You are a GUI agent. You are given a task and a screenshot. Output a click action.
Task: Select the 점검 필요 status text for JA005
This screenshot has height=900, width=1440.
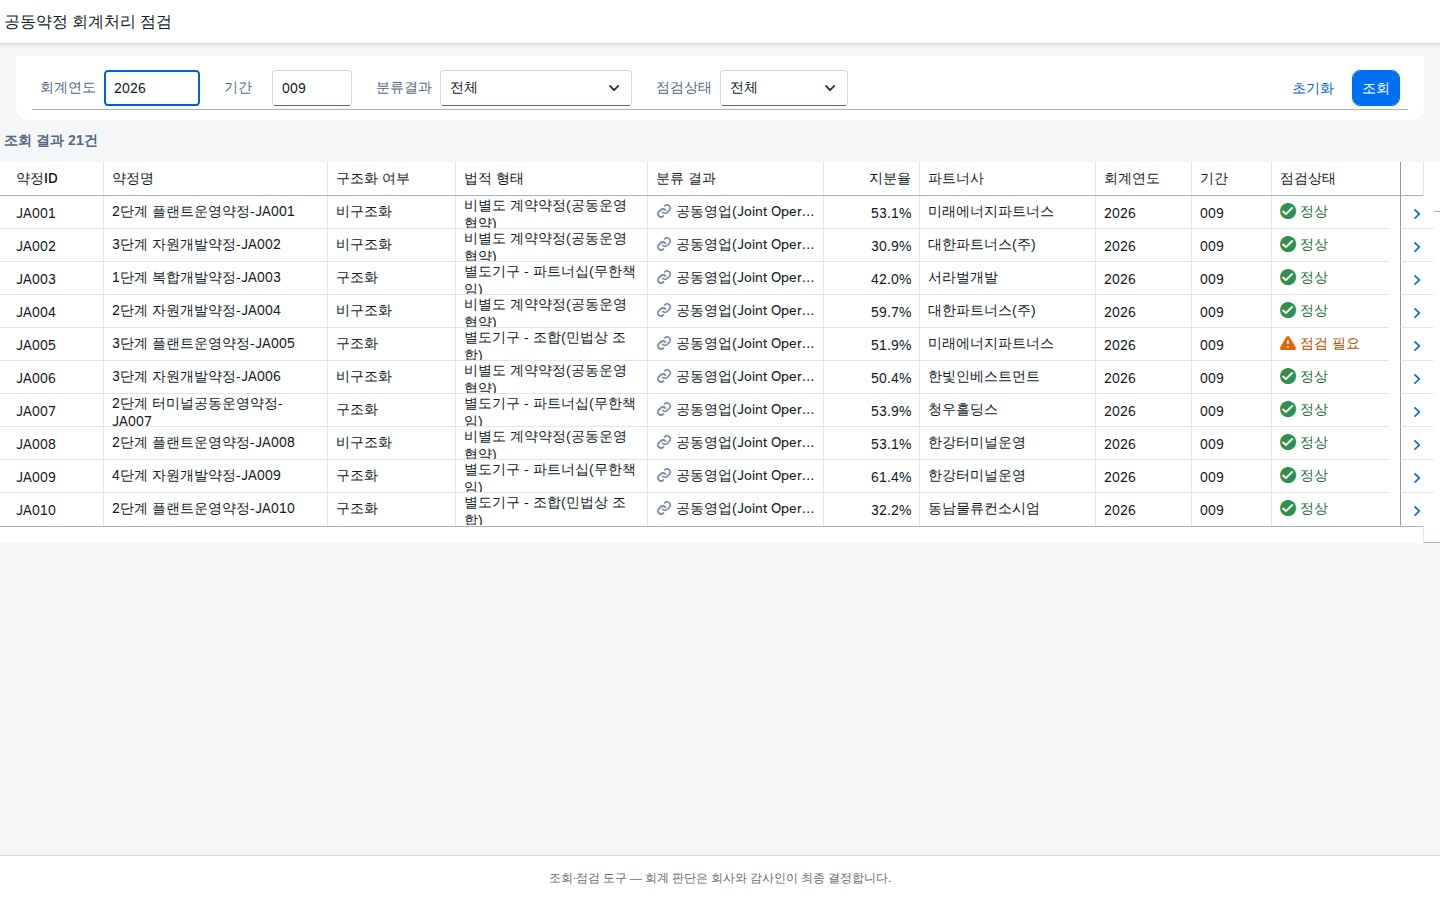tap(1330, 344)
